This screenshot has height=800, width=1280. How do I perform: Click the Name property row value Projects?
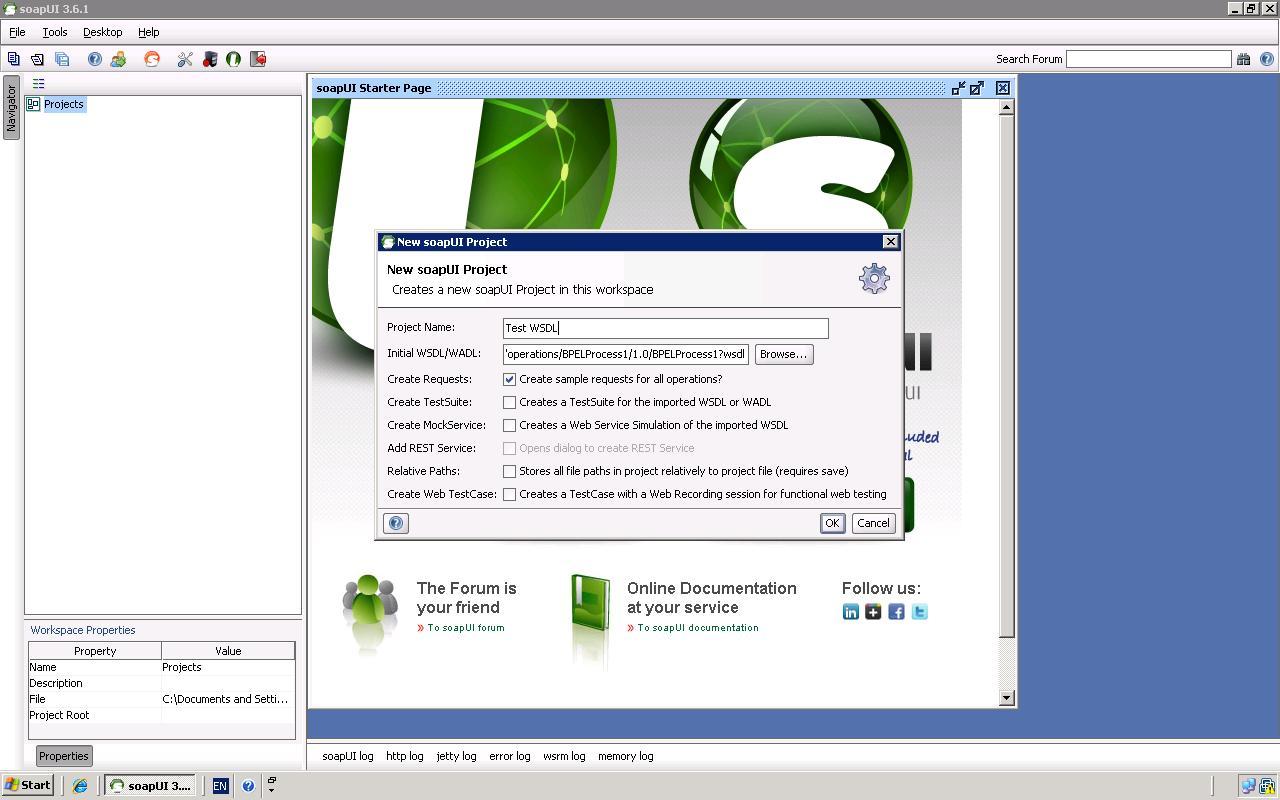[x=228, y=667]
